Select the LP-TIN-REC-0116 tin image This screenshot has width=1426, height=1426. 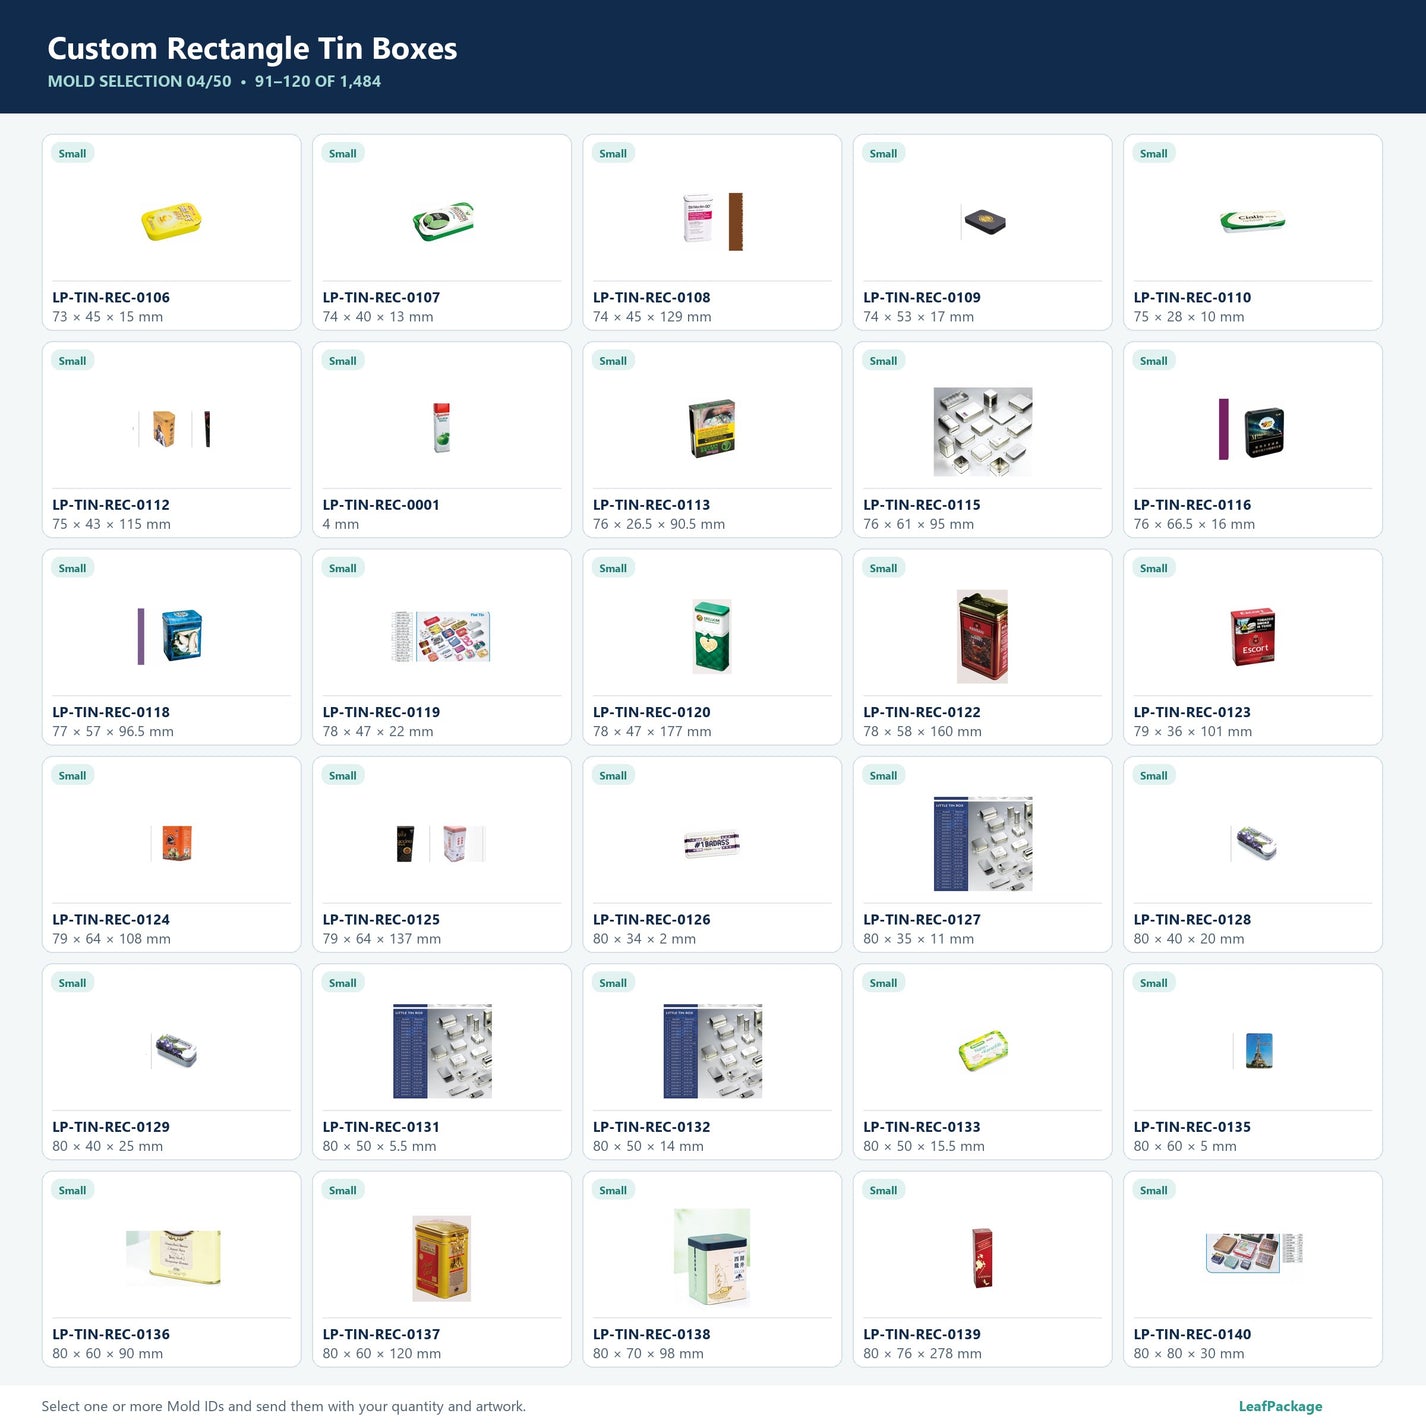1252,429
